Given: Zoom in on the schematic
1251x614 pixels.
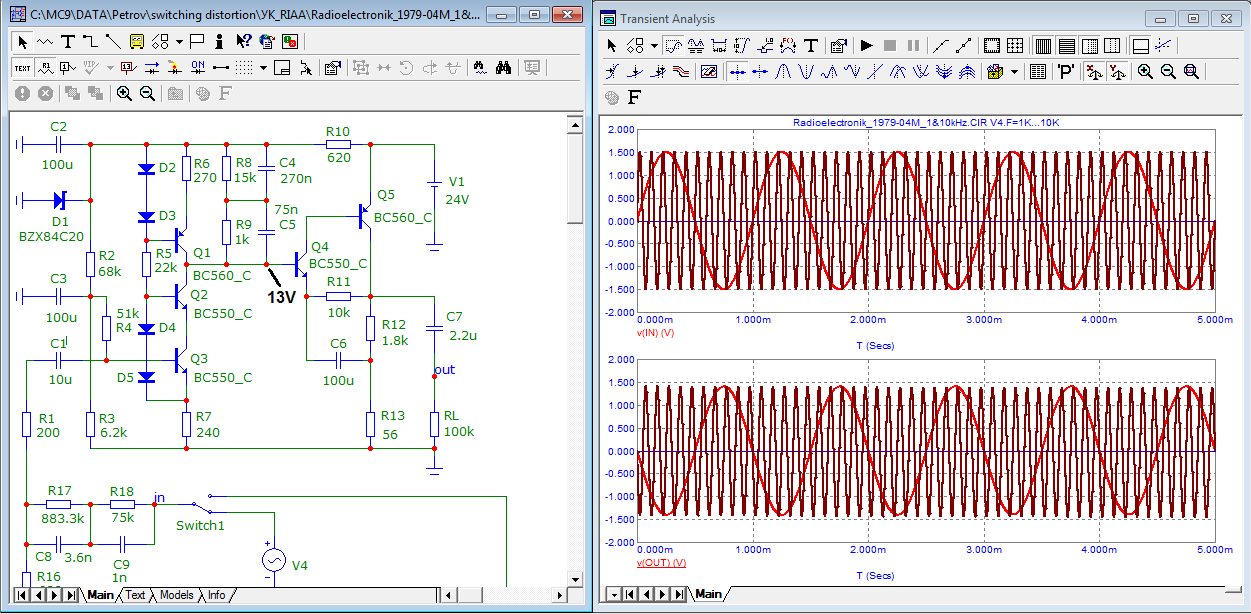Looking at the screenshot, I should (x=124, y=93).
